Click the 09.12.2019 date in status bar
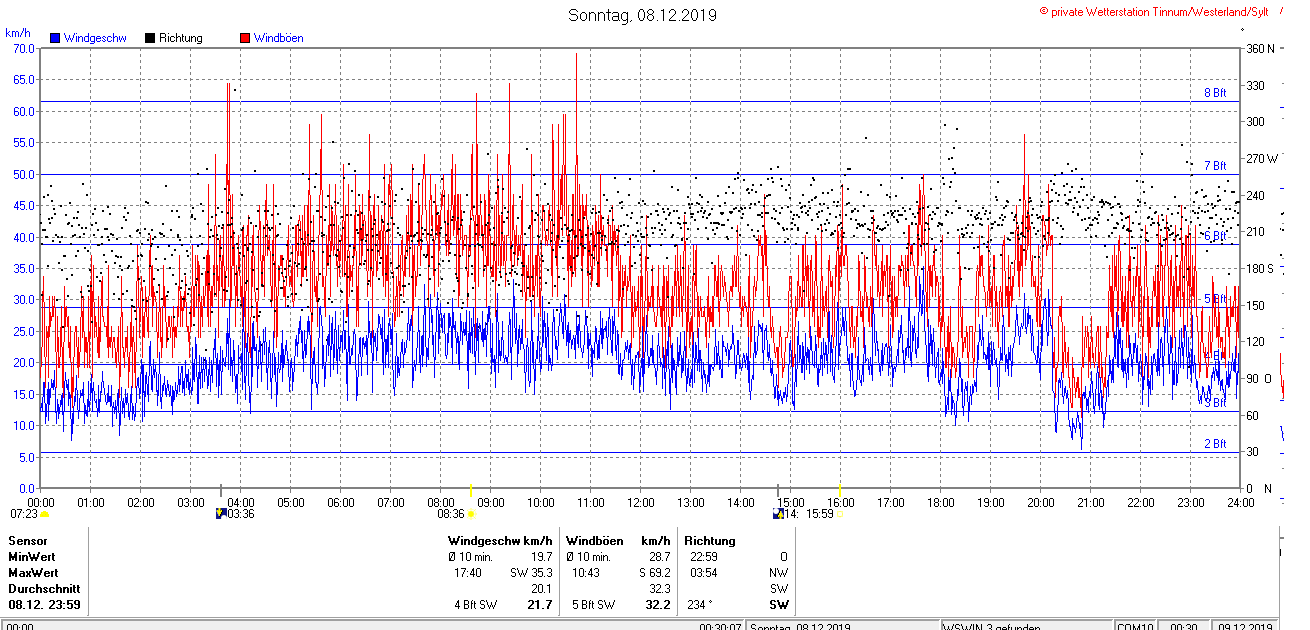This screenshot has width=1310, height=630. [1246, 627]
